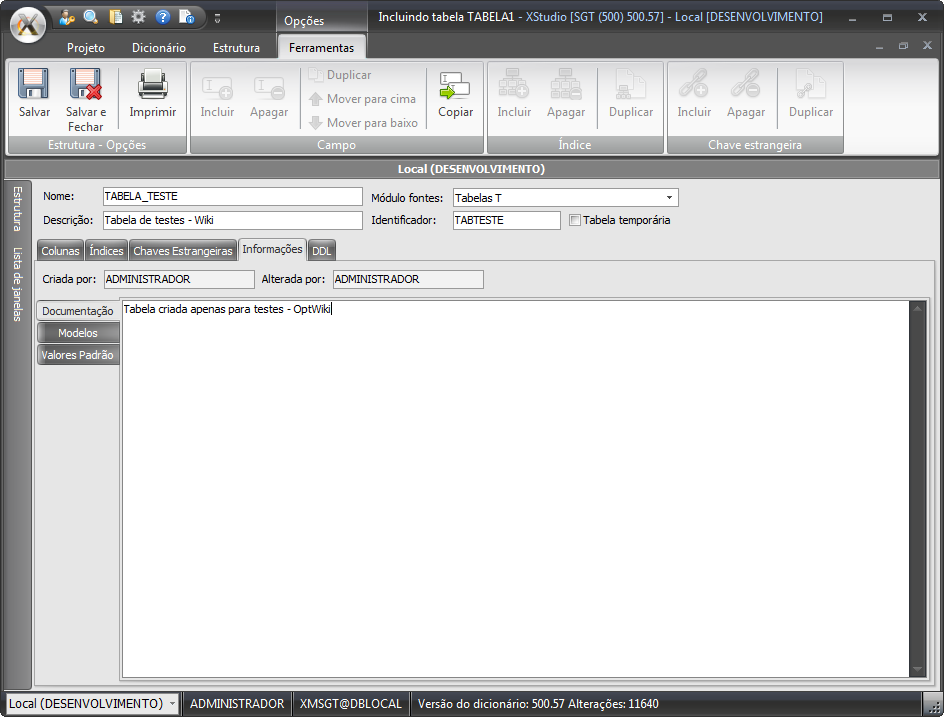Image resolution: width=944 pixels, height=717 pixels.
Task: Click the user with key icon
Action: tap(67, 17)
